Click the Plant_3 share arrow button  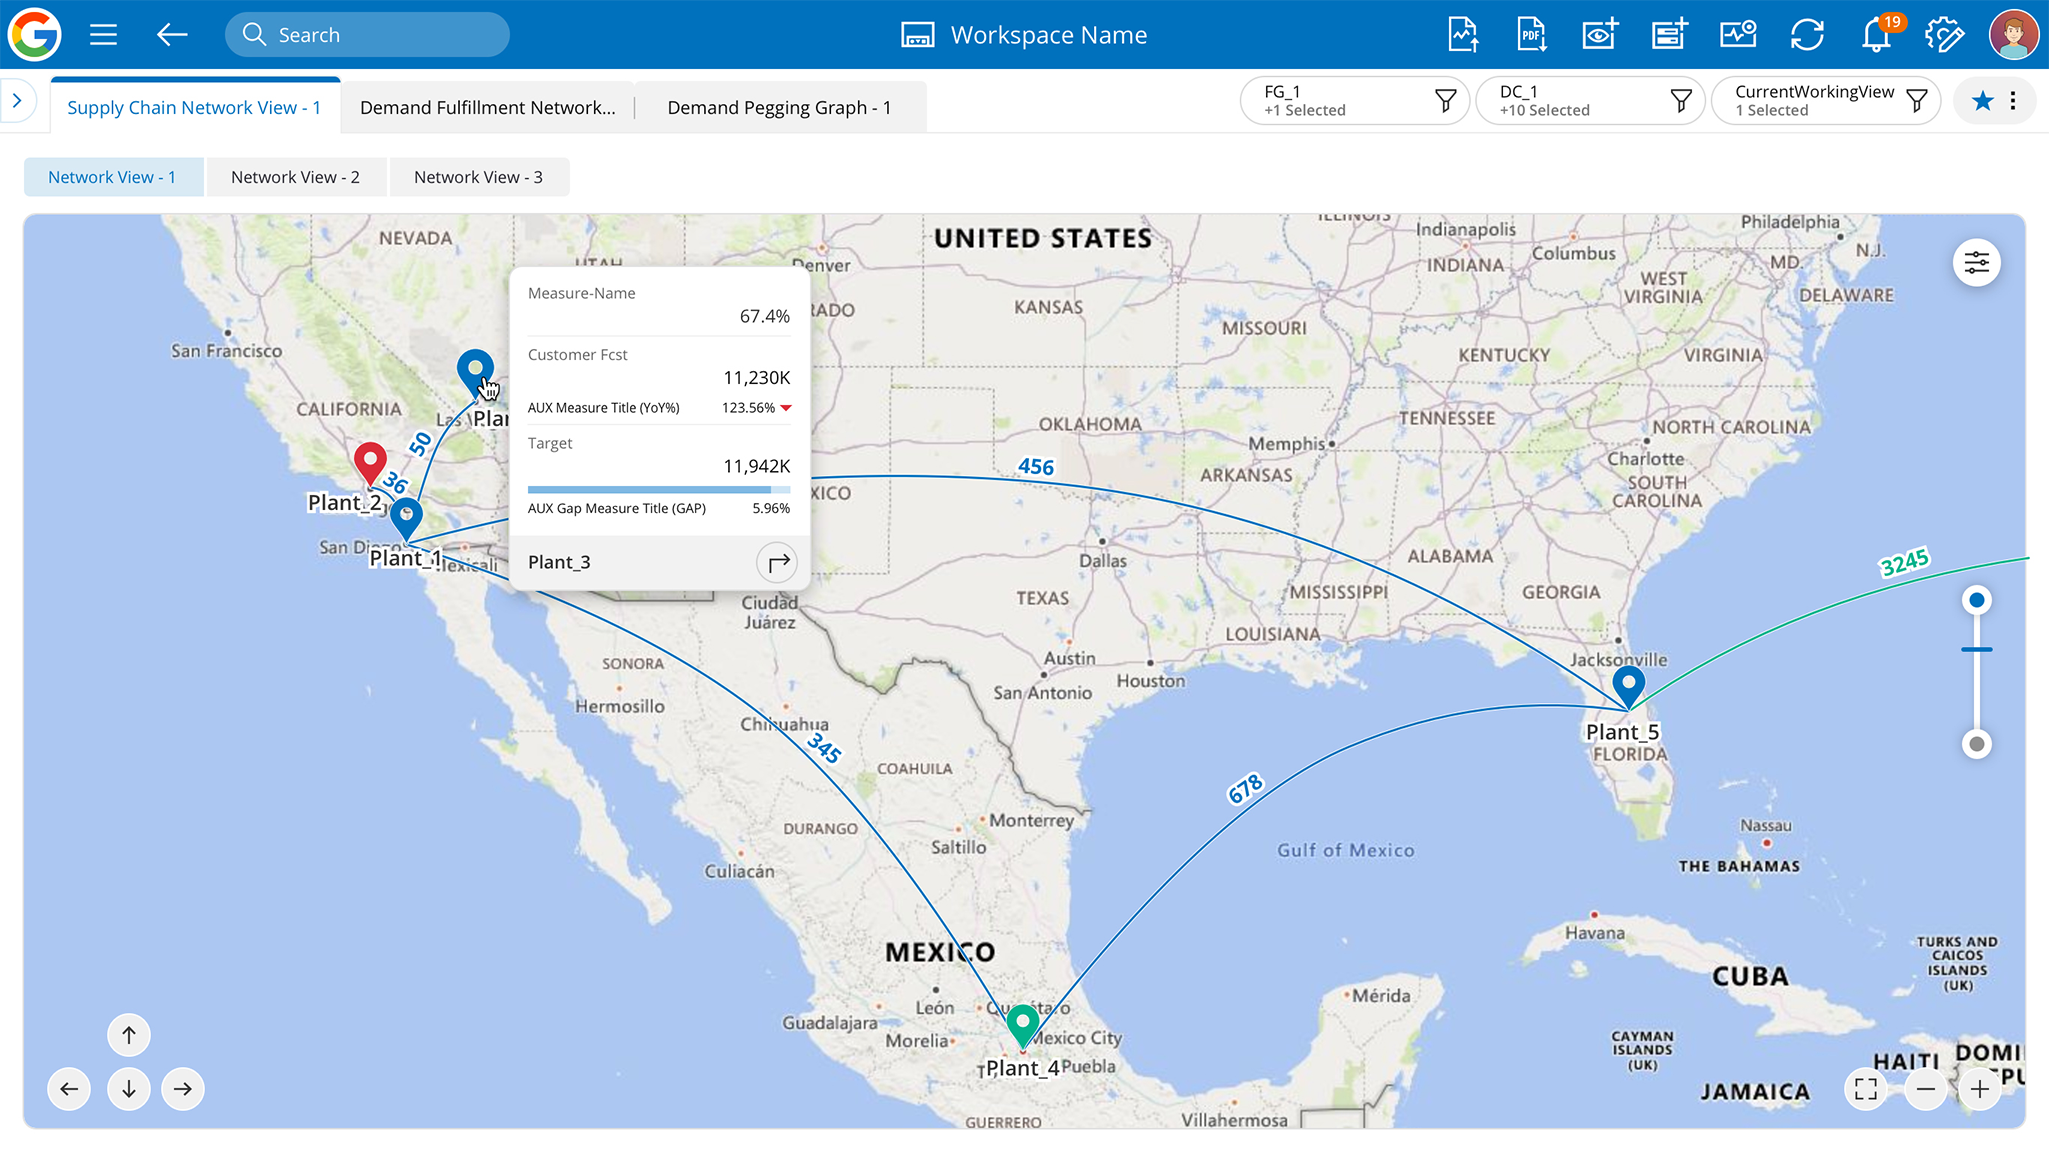(777, 562)
